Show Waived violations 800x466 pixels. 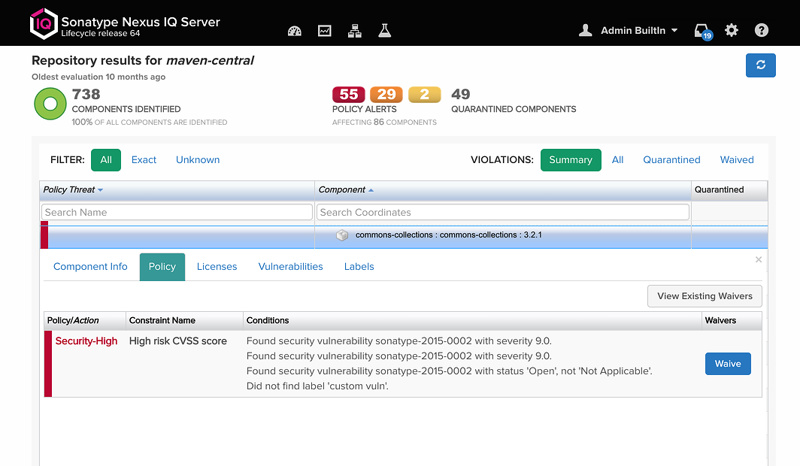[x=737, y=160]
